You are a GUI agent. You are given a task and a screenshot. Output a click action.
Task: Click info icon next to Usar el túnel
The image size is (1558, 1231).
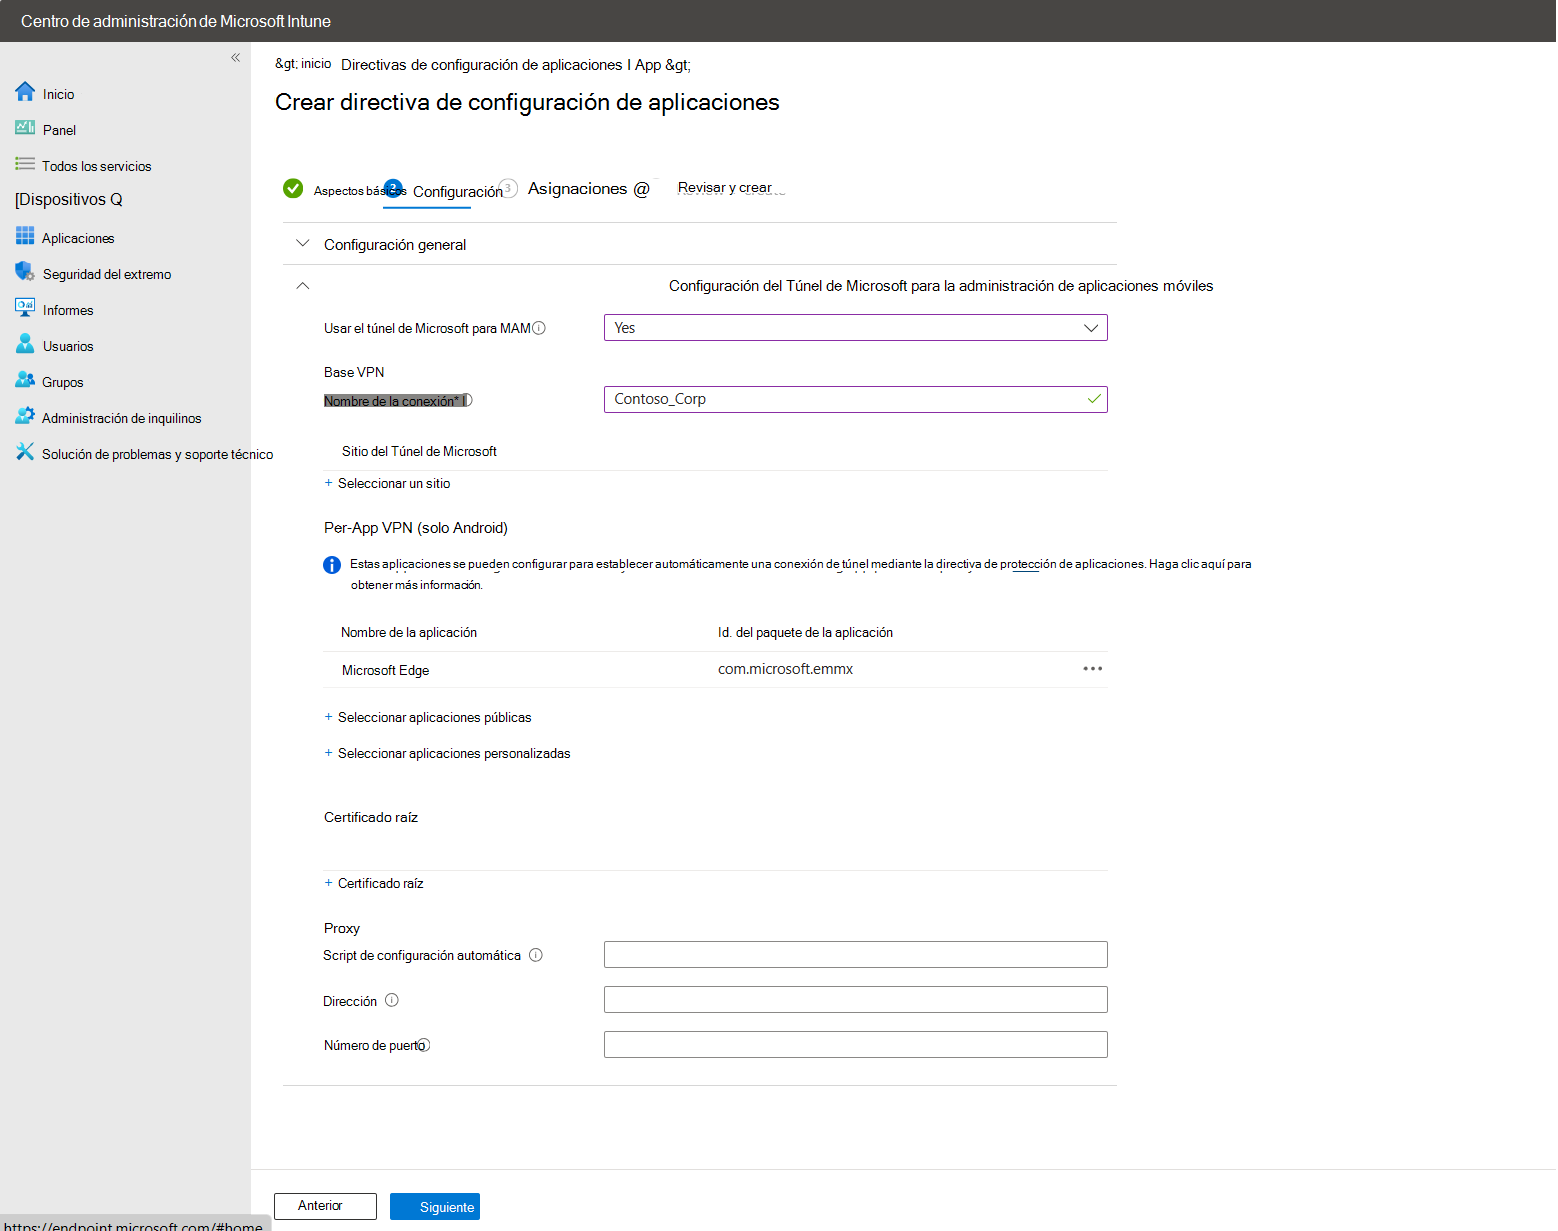(x=539, y=328)
